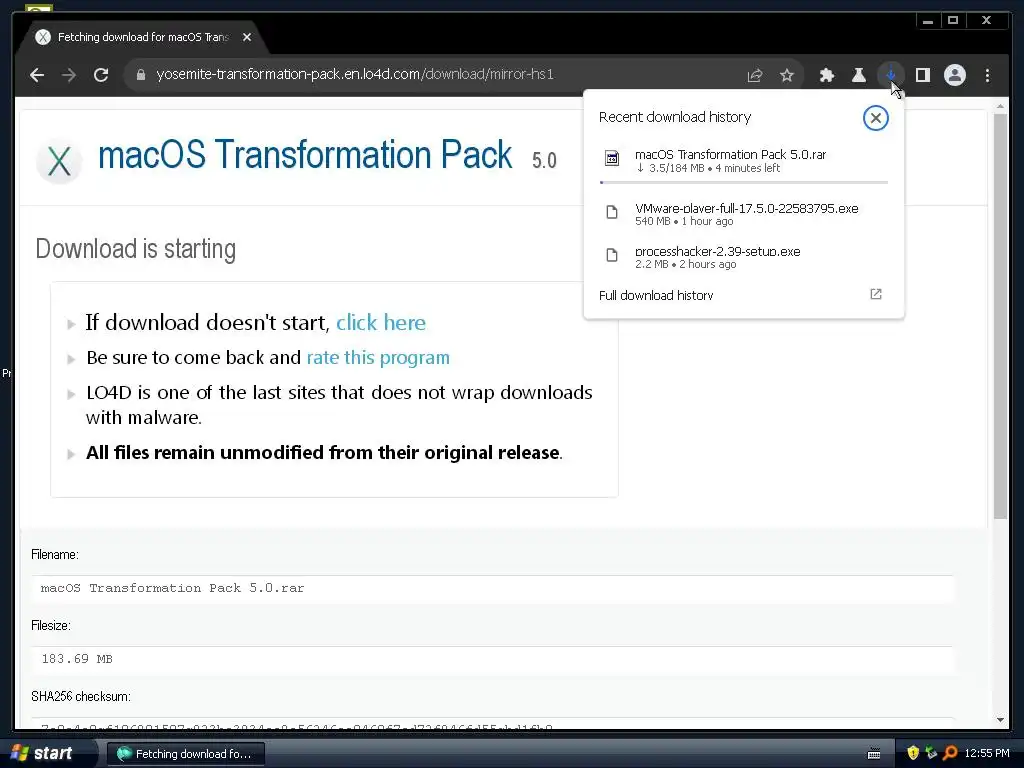This screenshot has height=768, width=1024.
Task: Click the security shield tray icon
Action: [912, 753]
